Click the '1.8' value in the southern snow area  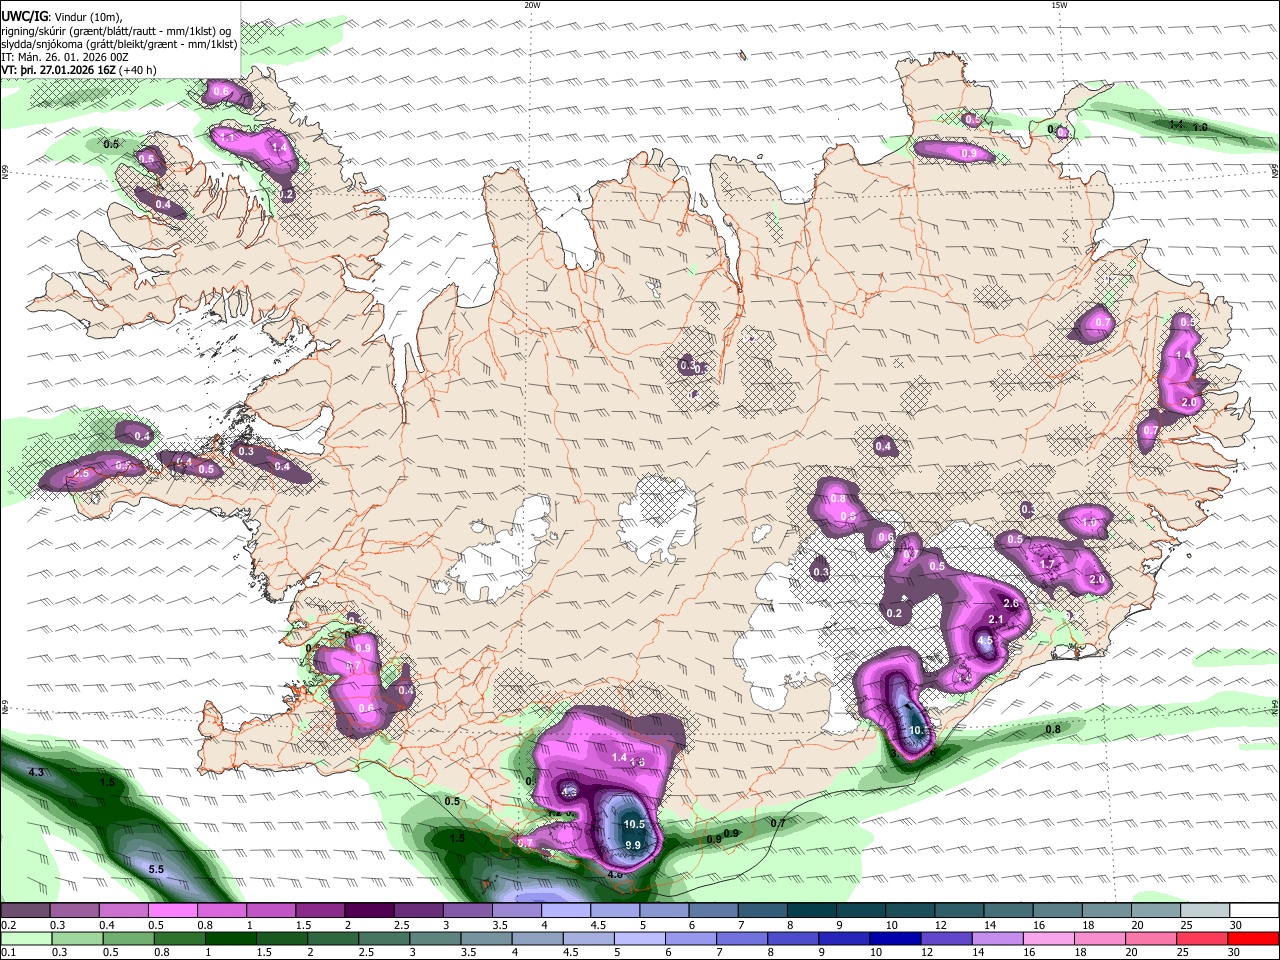click(638, 762)
